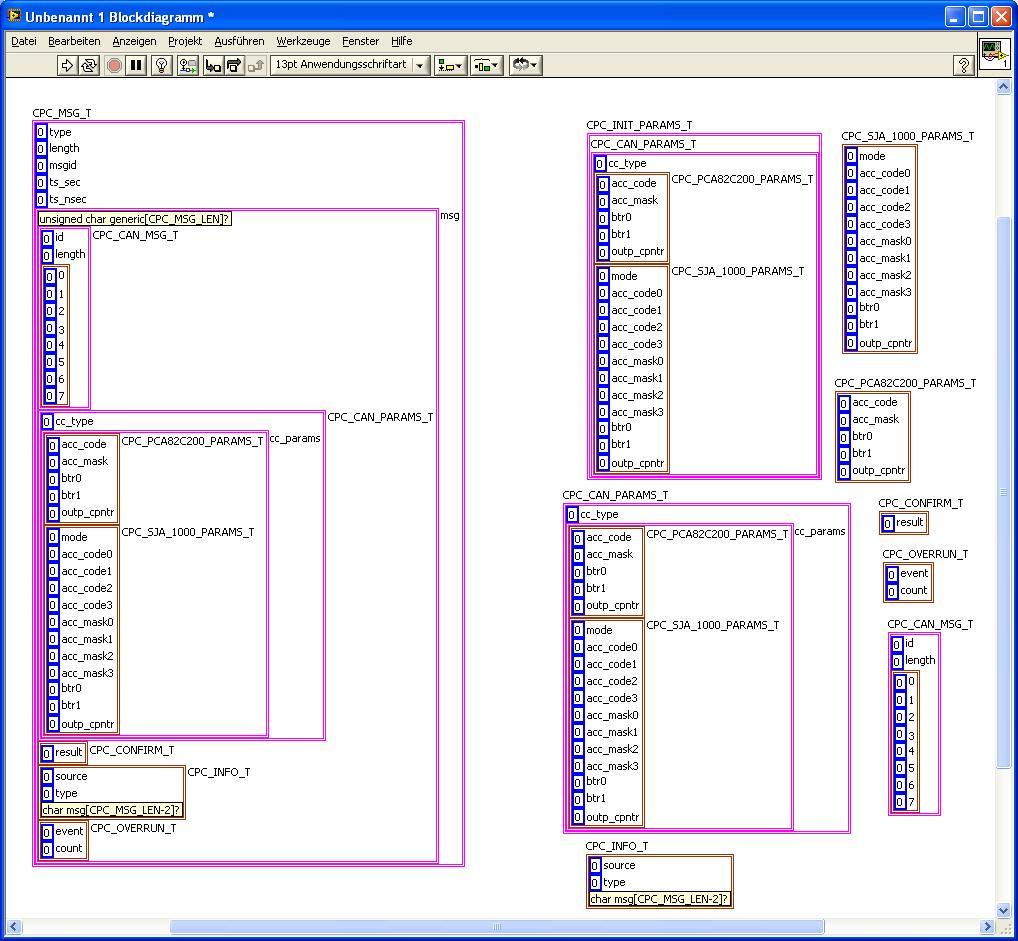
Task: Select the cc_type element in CPC_INIT_PARAMS_T
Action: (627, 164)
